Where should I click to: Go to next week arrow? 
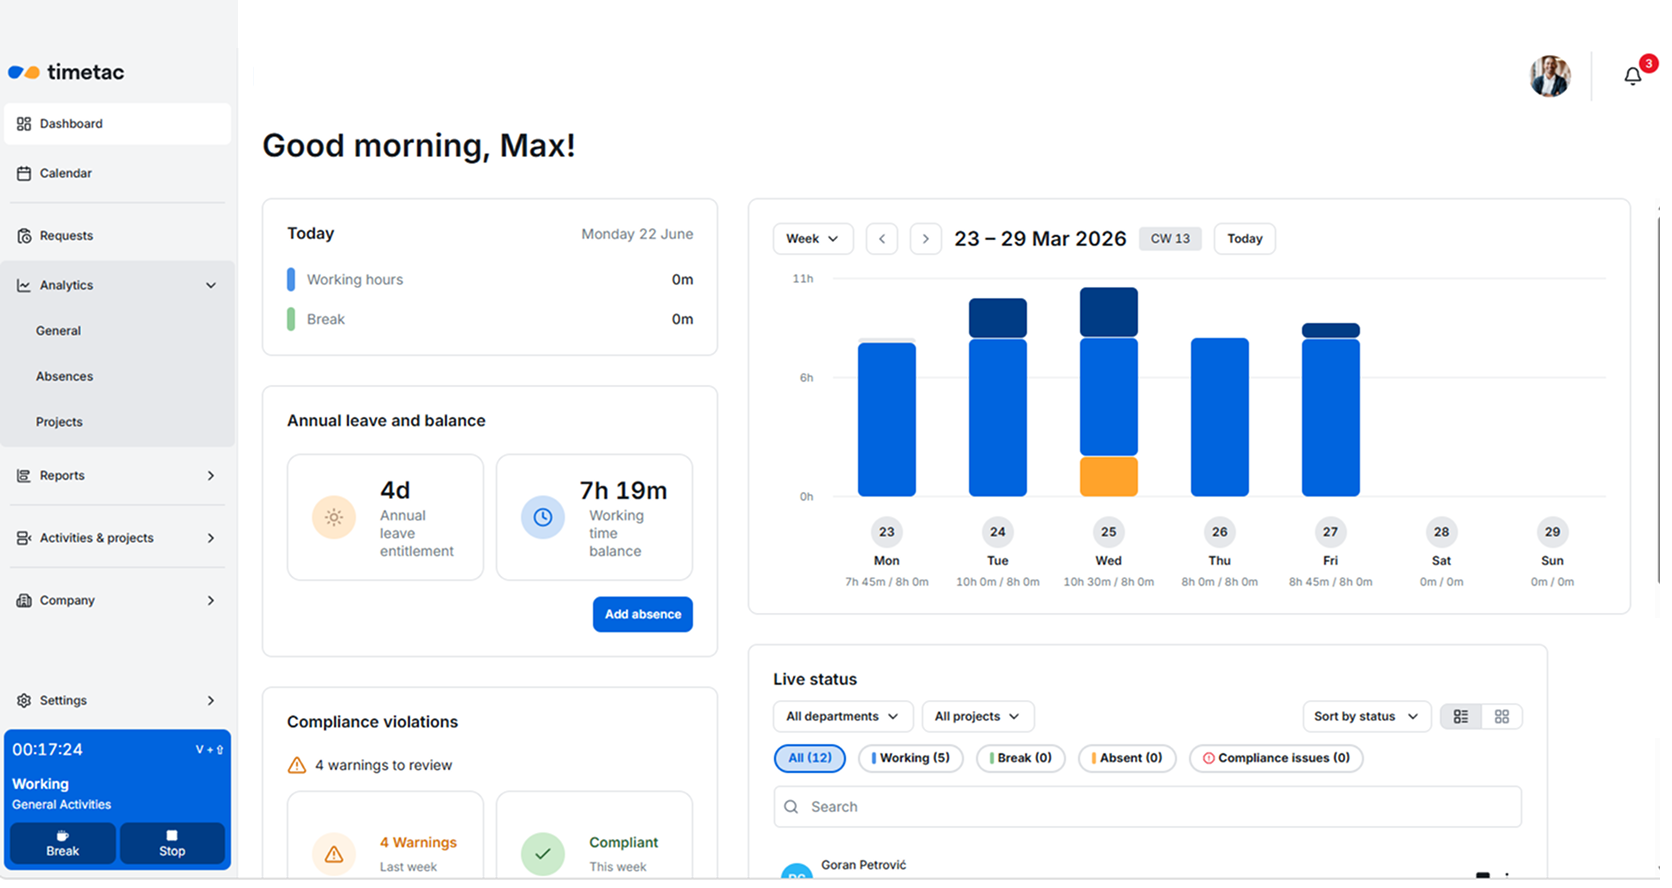926,239
